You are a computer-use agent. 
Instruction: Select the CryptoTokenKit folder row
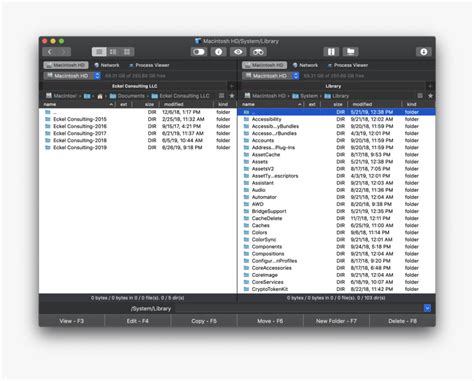click(x=336, y=289)
